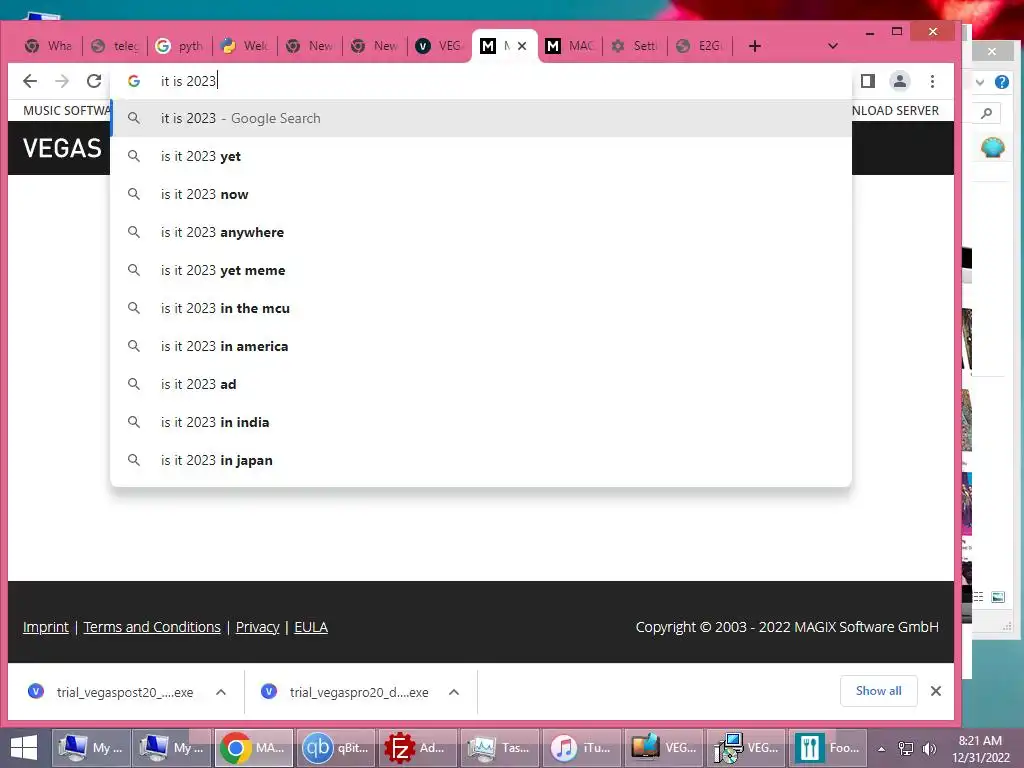Switch to the 'Setti' settings tab
Viewport: 1024px width, 768px height.
635,46
